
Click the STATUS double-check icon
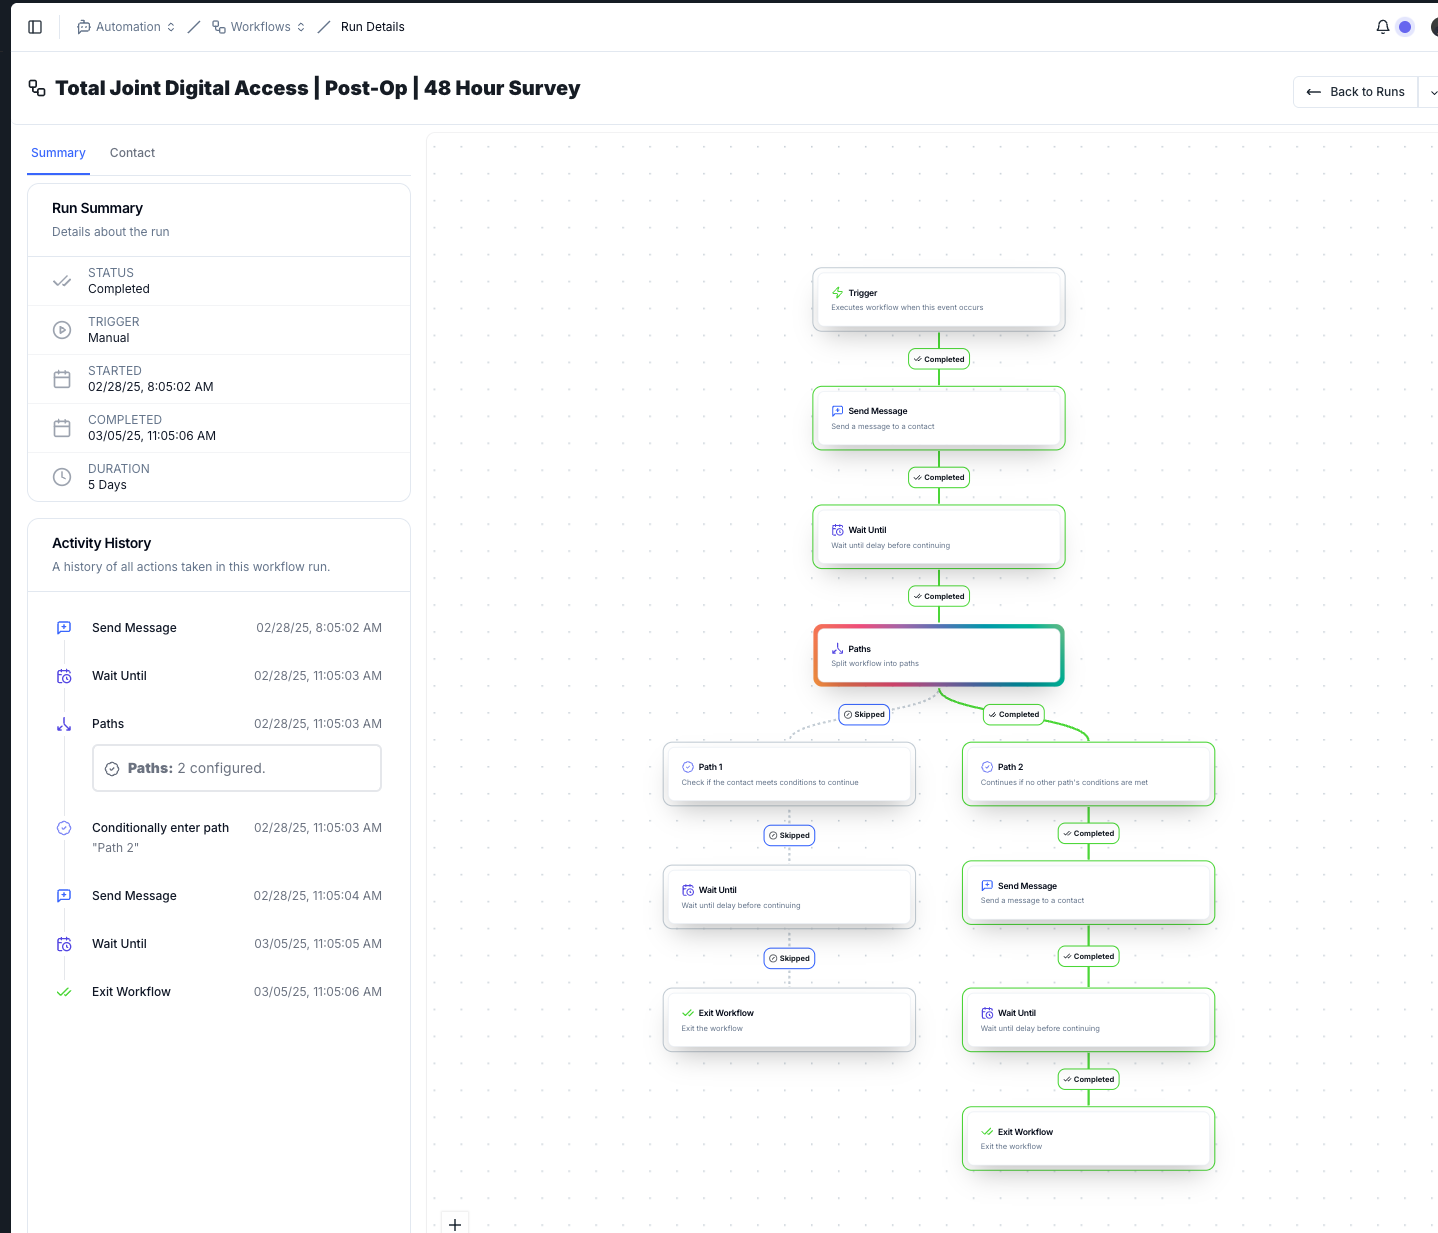click(x=62, y=281)
